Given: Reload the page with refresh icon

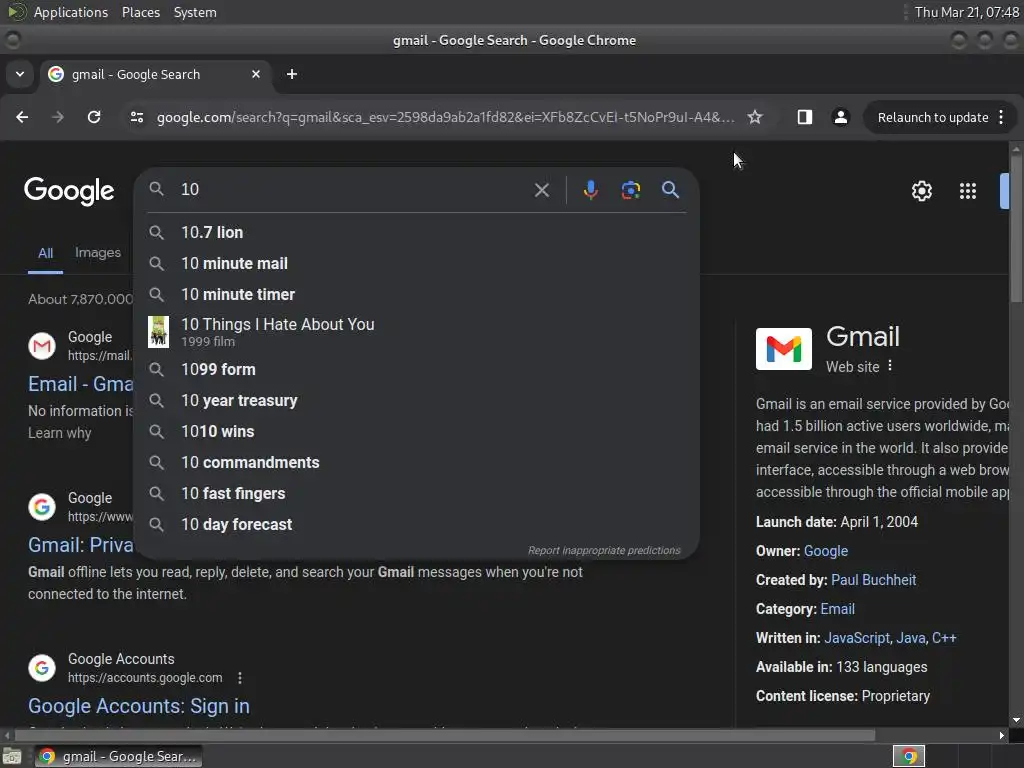Looking at the screenshot, I should 94,117.
